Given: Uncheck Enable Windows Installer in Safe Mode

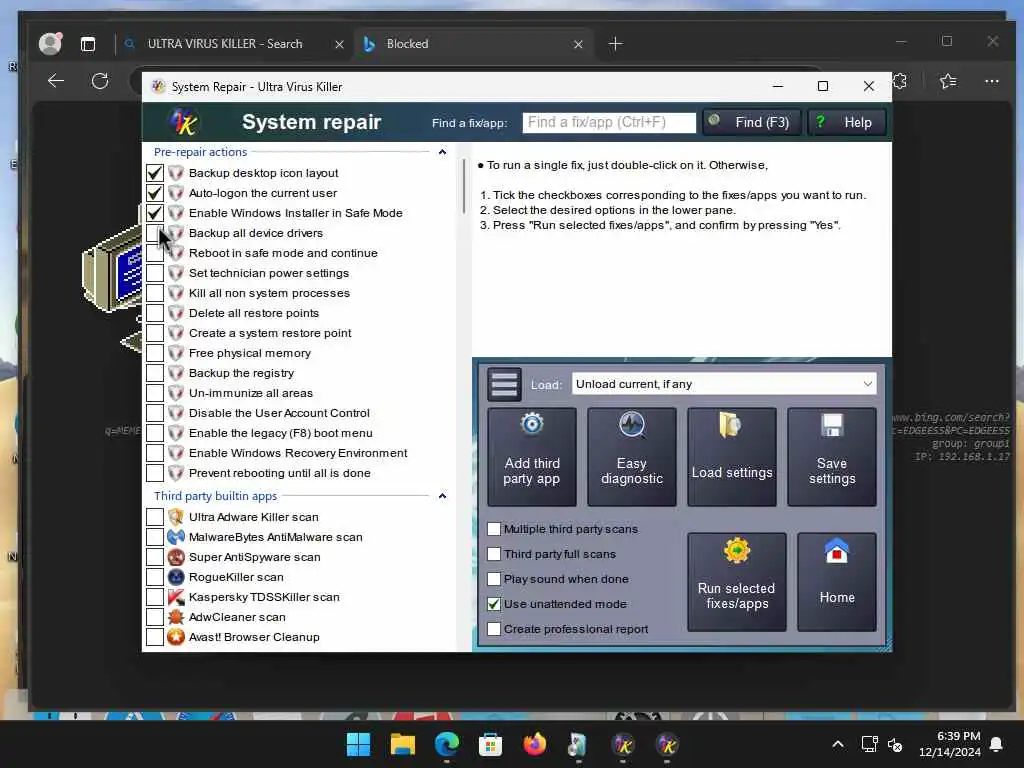Looking at the screenshot, I should point(155,213).
